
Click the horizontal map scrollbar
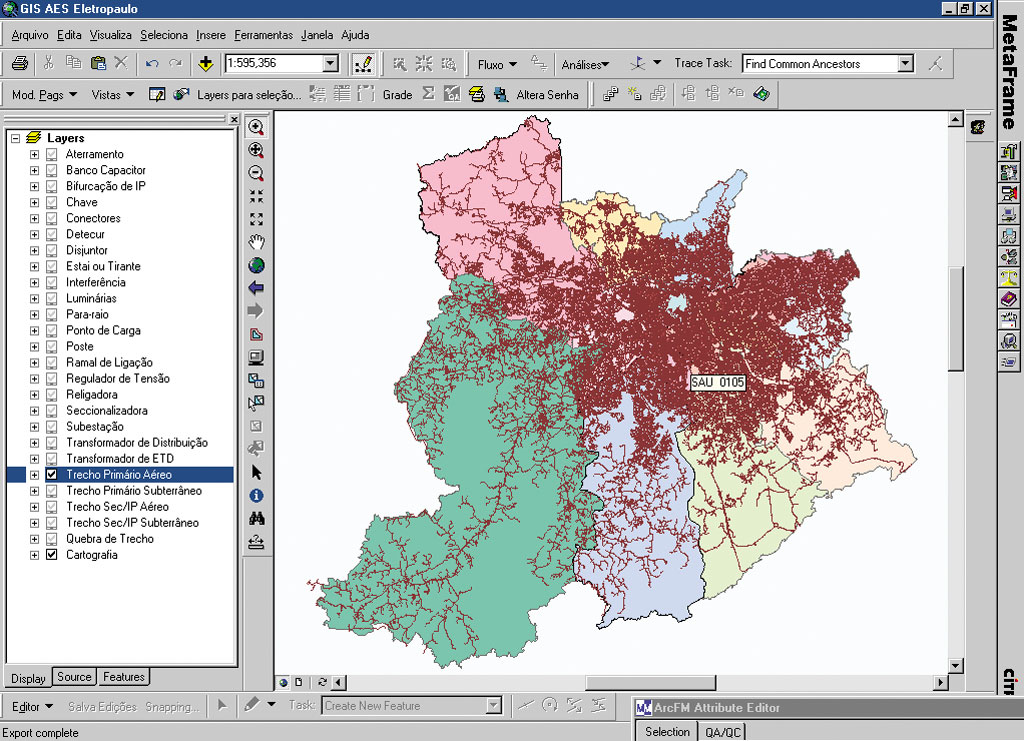coord(650,682)
